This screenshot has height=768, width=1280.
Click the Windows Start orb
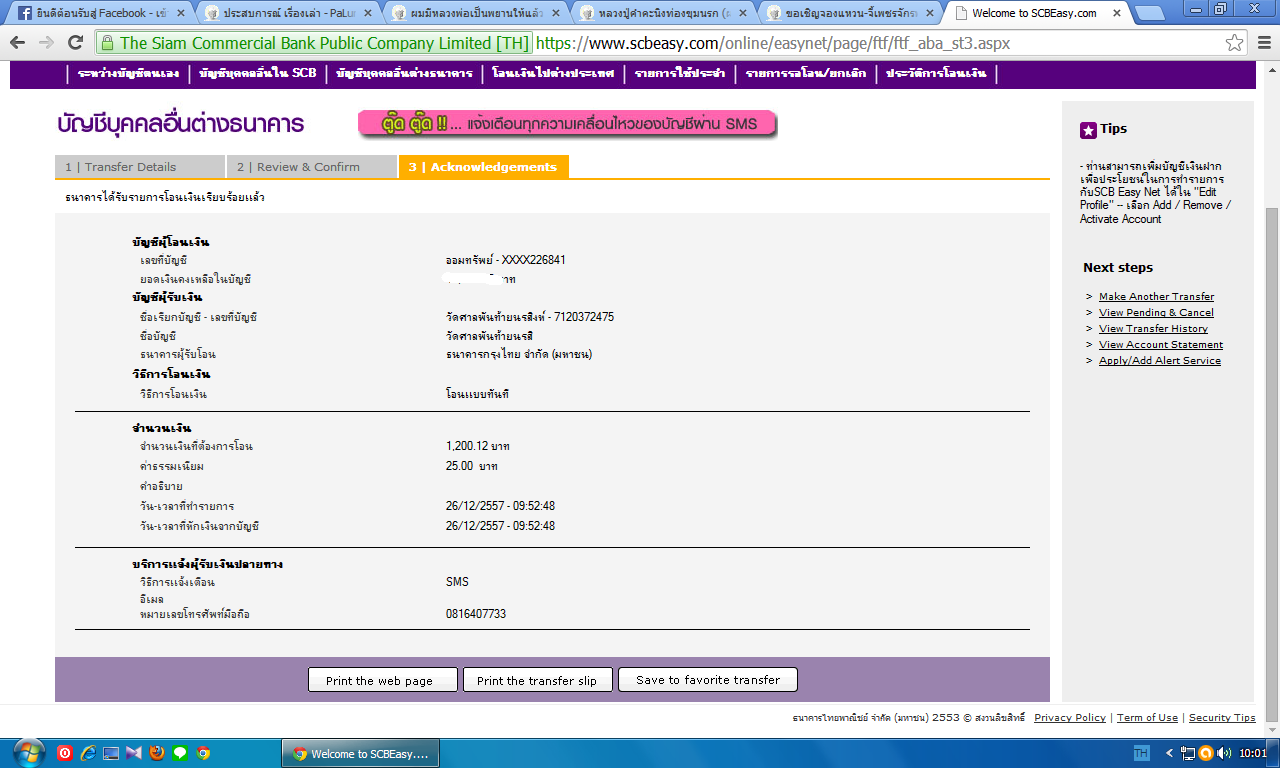tap(27, 752)
